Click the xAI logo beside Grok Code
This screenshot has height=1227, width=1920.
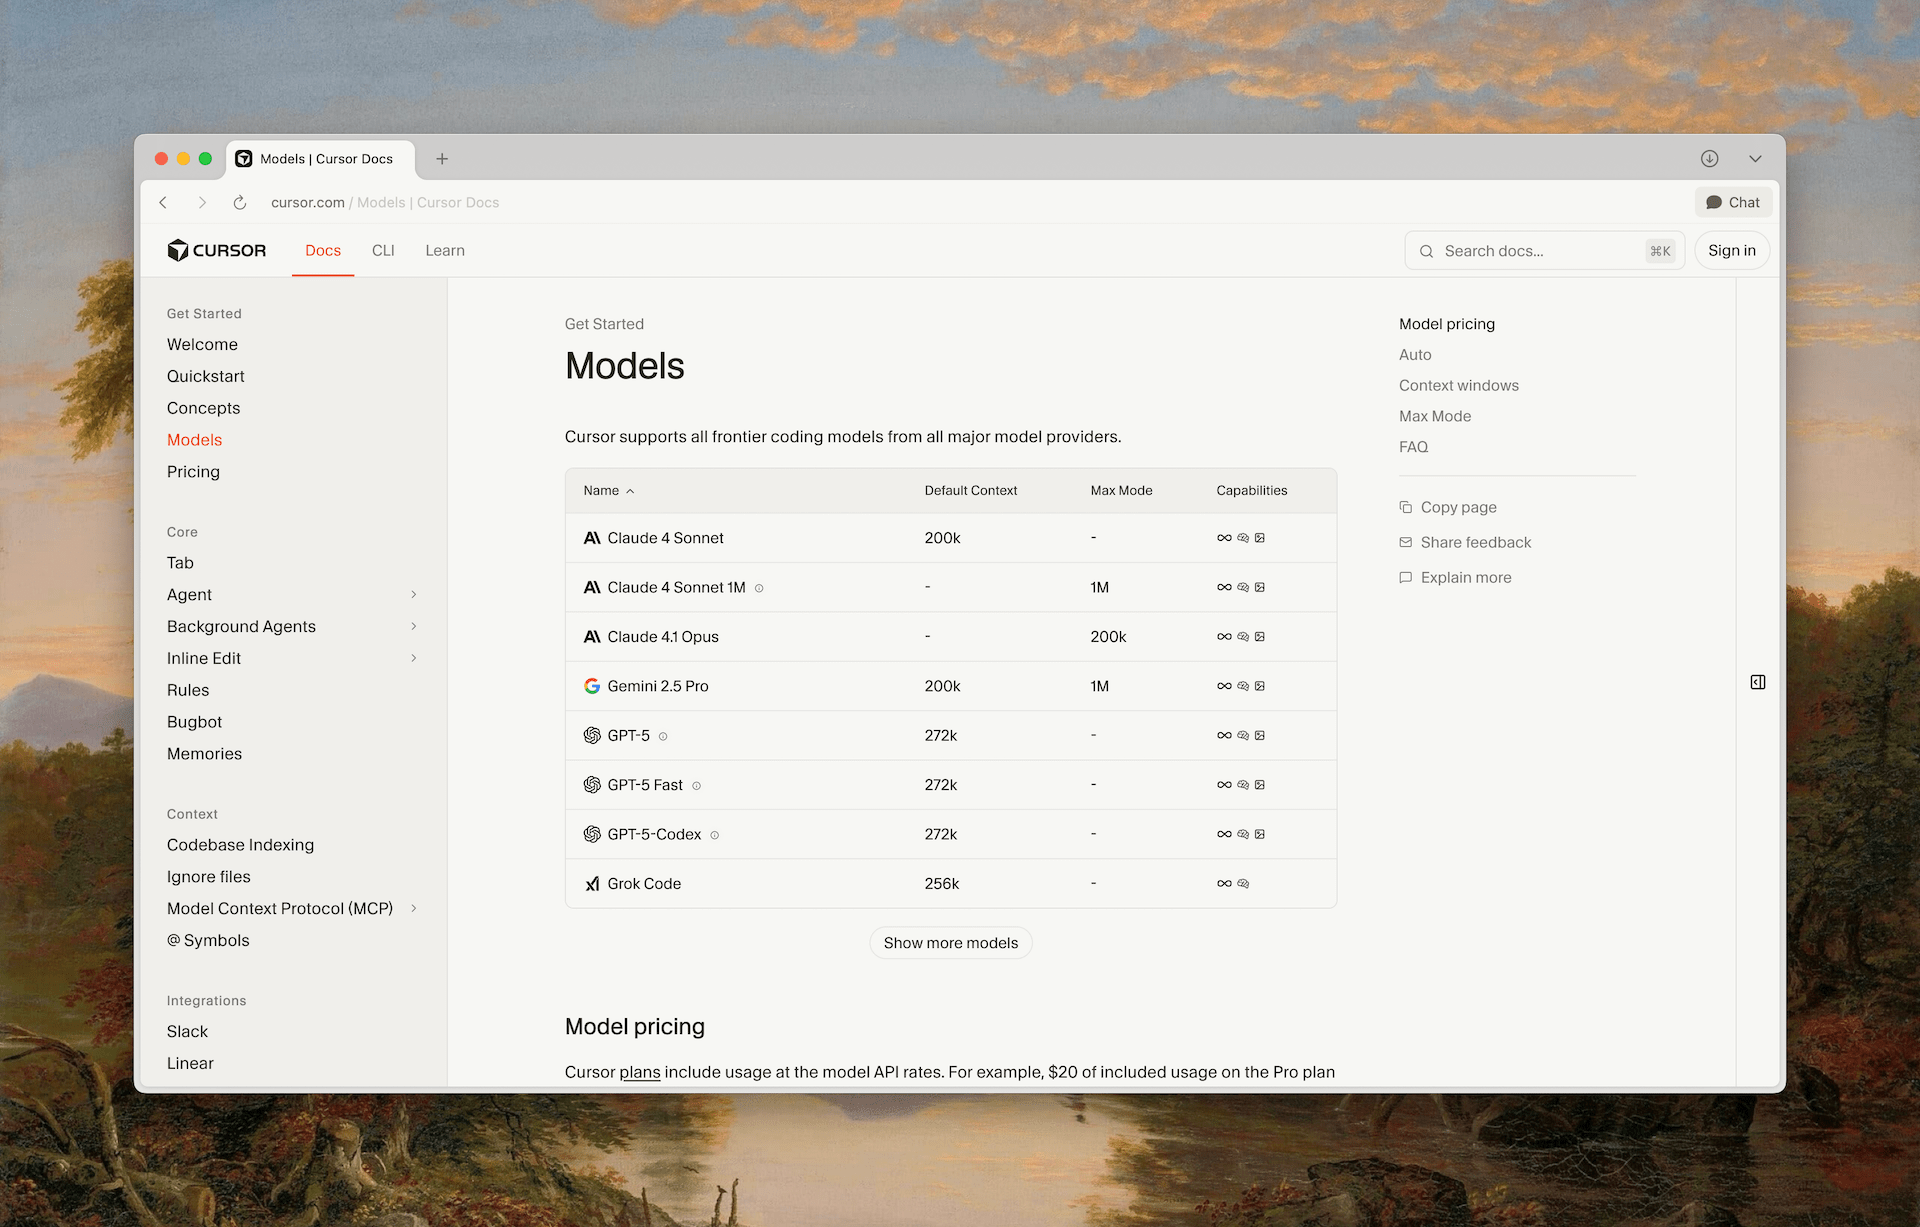[x=591, y=883]
